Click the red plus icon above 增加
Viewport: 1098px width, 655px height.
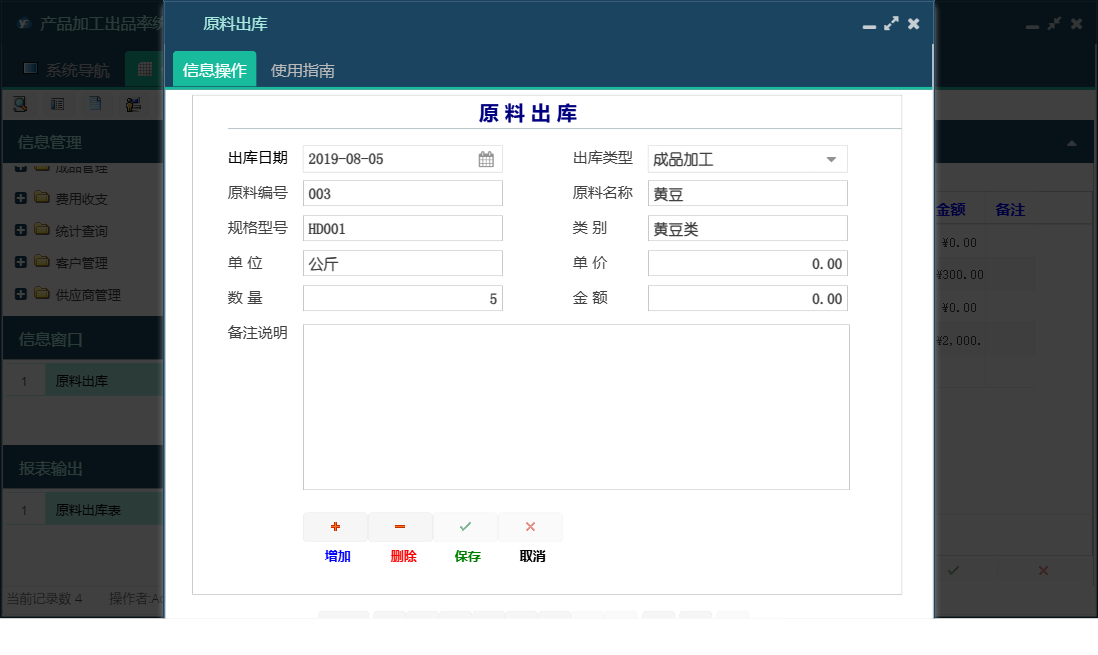click(x=335, y=527)
